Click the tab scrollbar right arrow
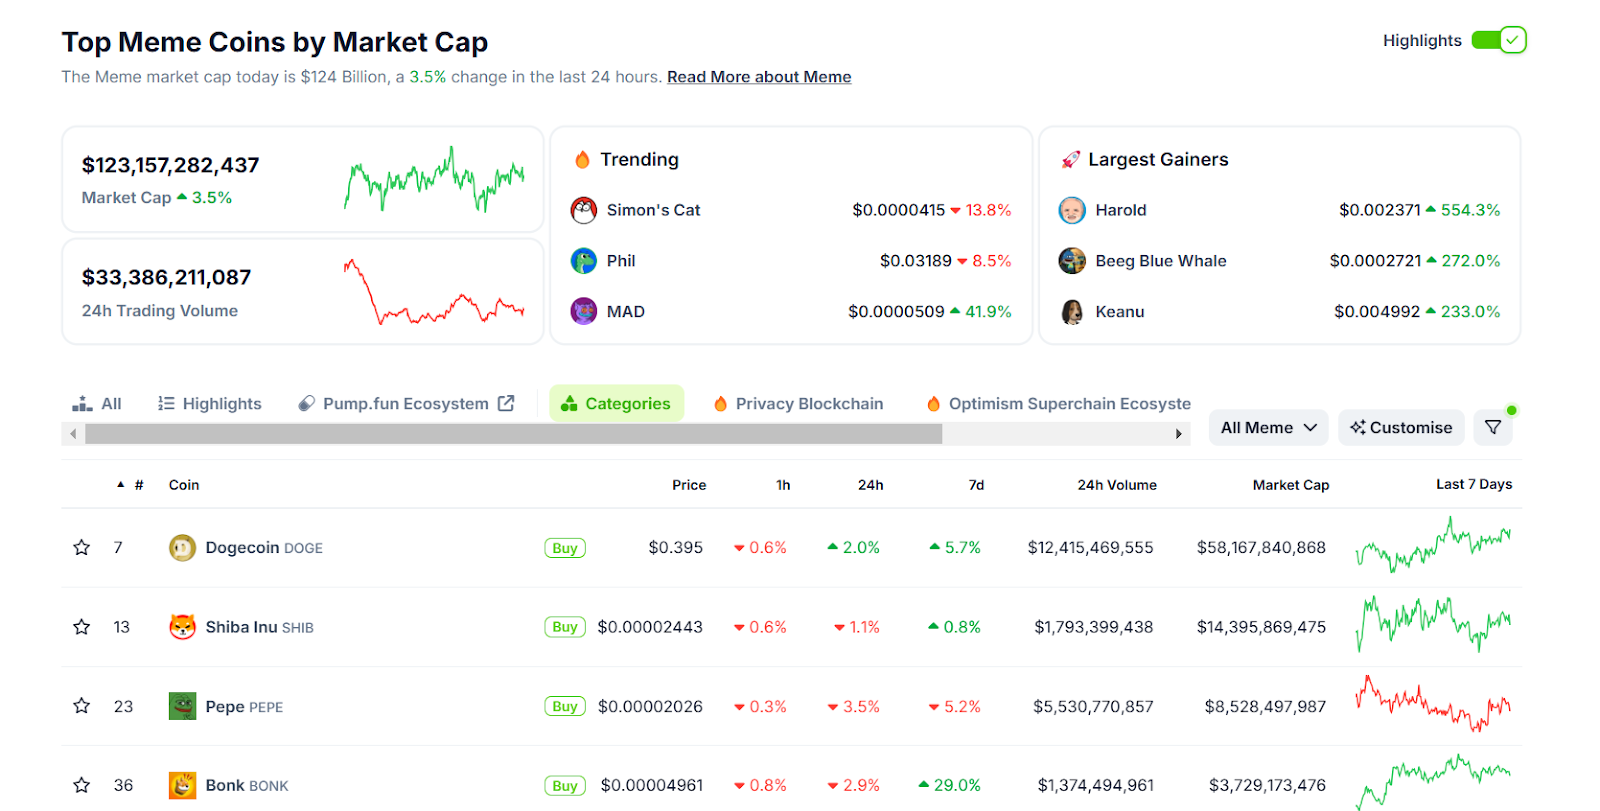This screenshot has width=1600, height=811. point(1179,434)
